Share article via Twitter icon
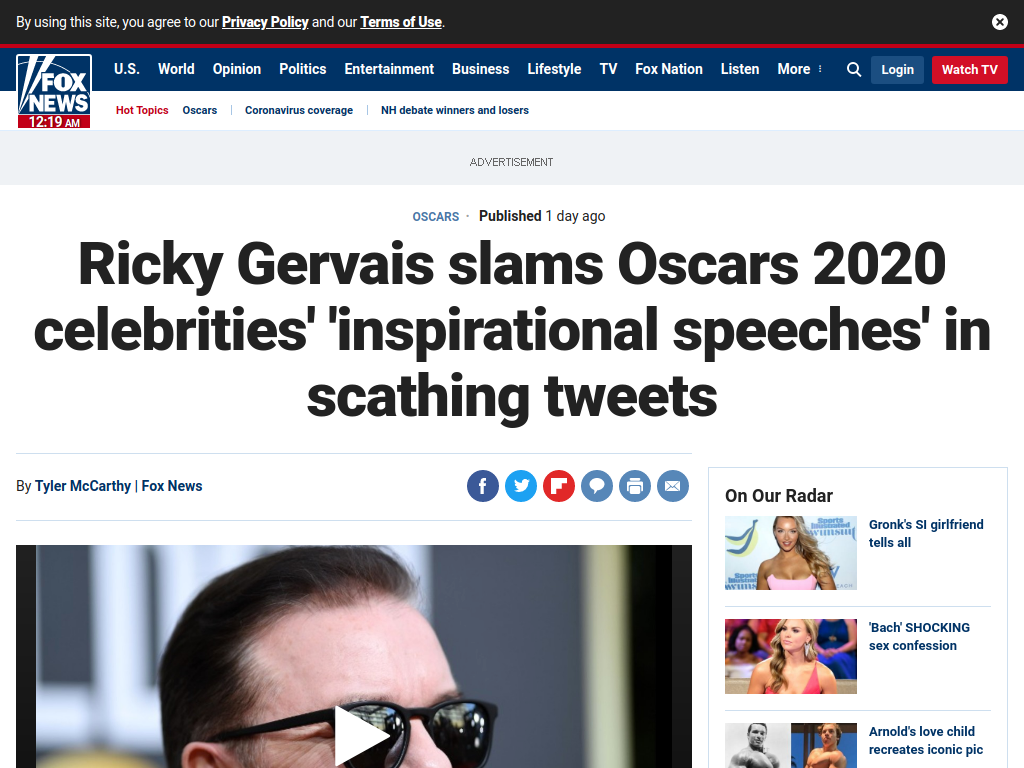The image size is (1024, 768). click(x=521, y=486)
